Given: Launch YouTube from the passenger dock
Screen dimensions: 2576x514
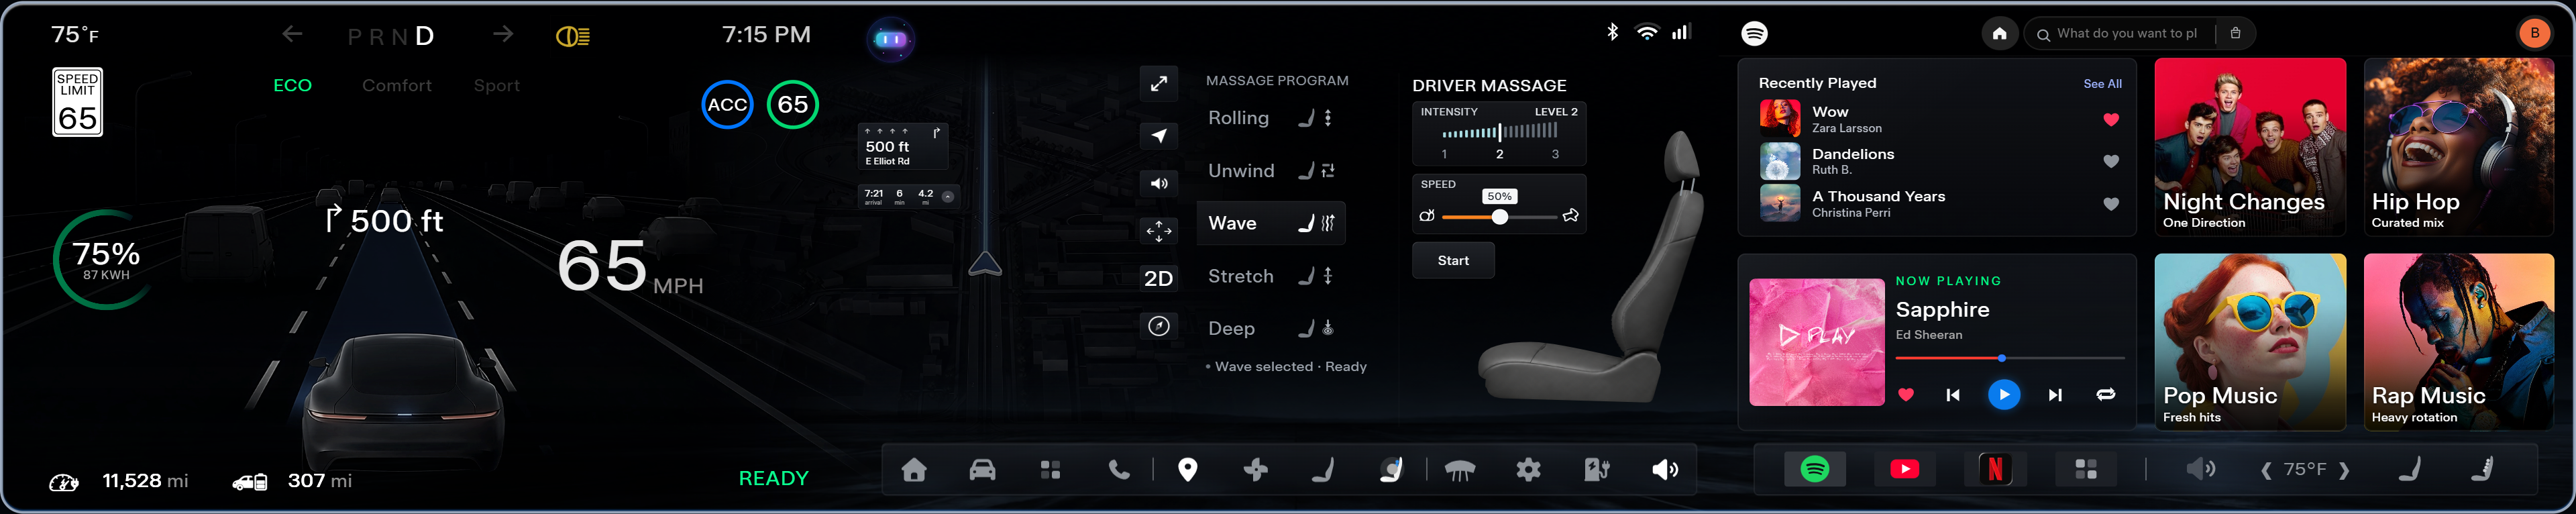Looking at the screenshot, I should [x=1905, y=469].
